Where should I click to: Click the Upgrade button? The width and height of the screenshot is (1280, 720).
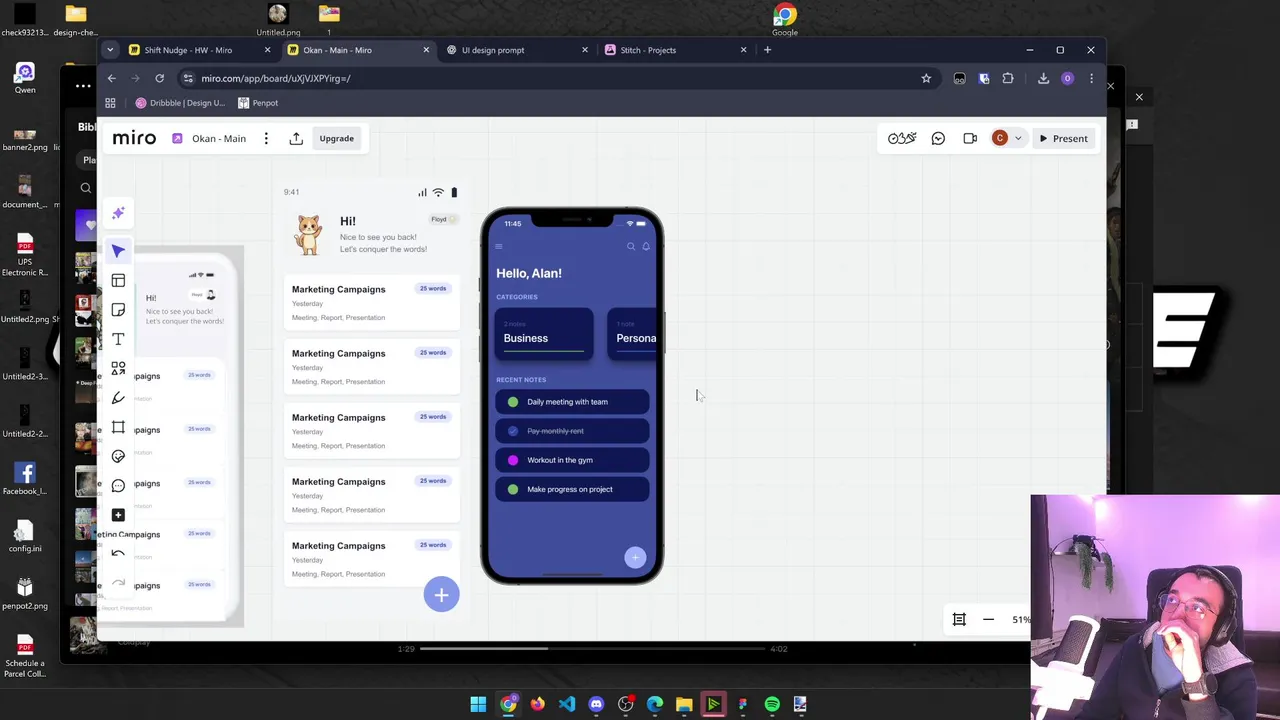337,139
